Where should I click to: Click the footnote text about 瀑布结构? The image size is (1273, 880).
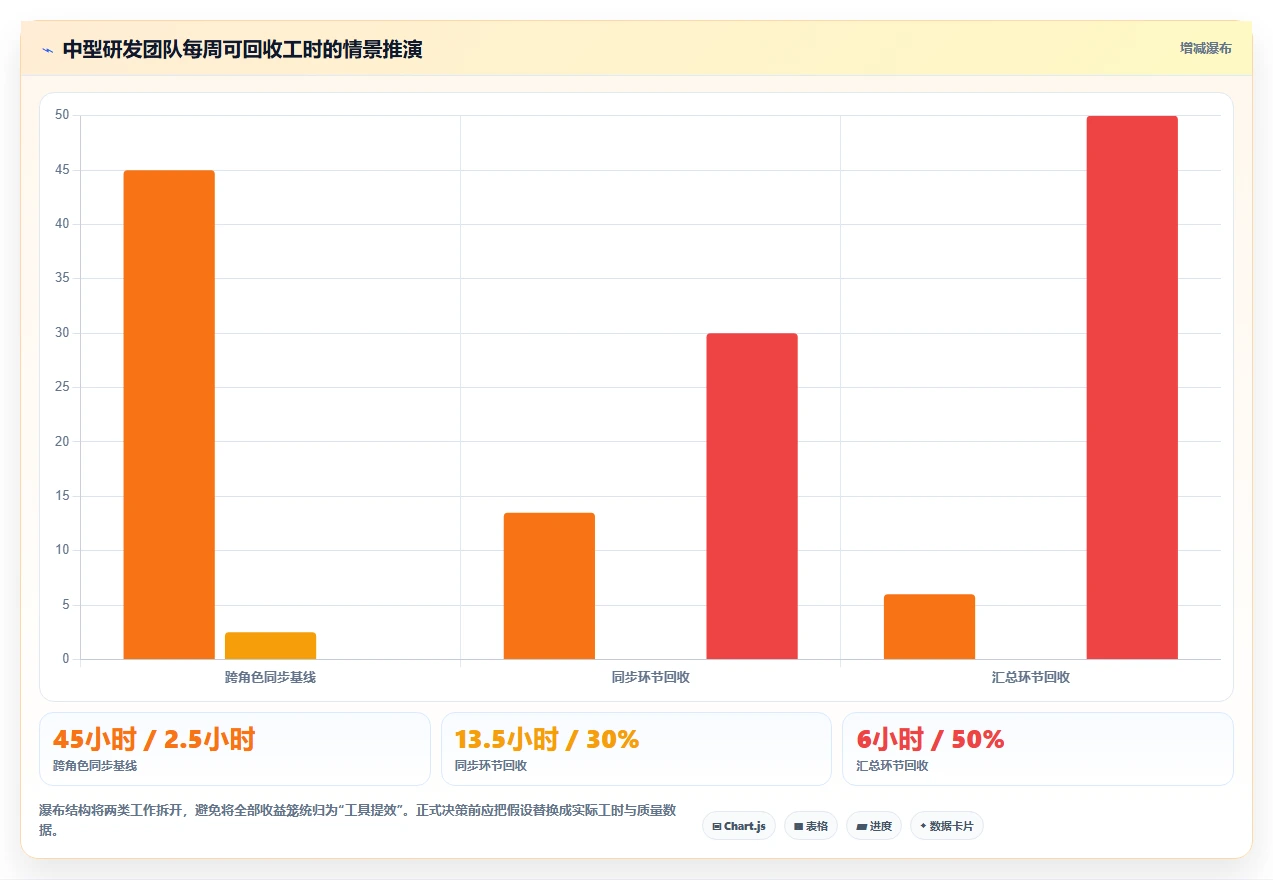coord(359,819)
